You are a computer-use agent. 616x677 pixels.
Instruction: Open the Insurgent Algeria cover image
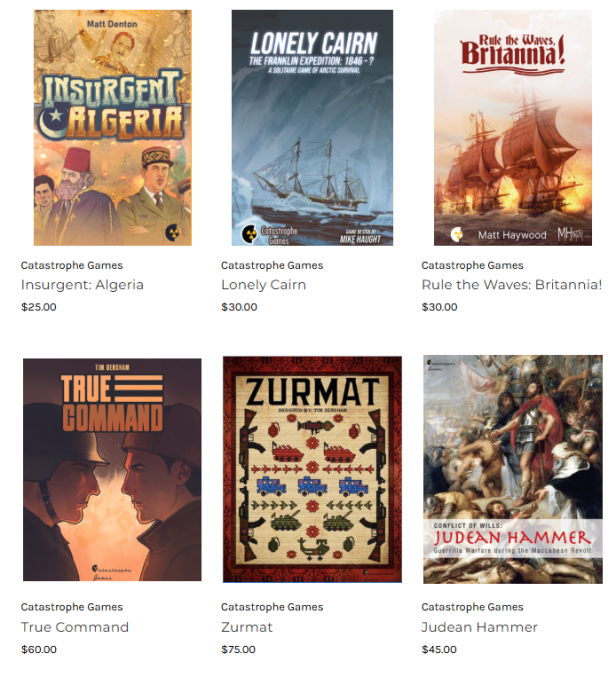(113, 128)
